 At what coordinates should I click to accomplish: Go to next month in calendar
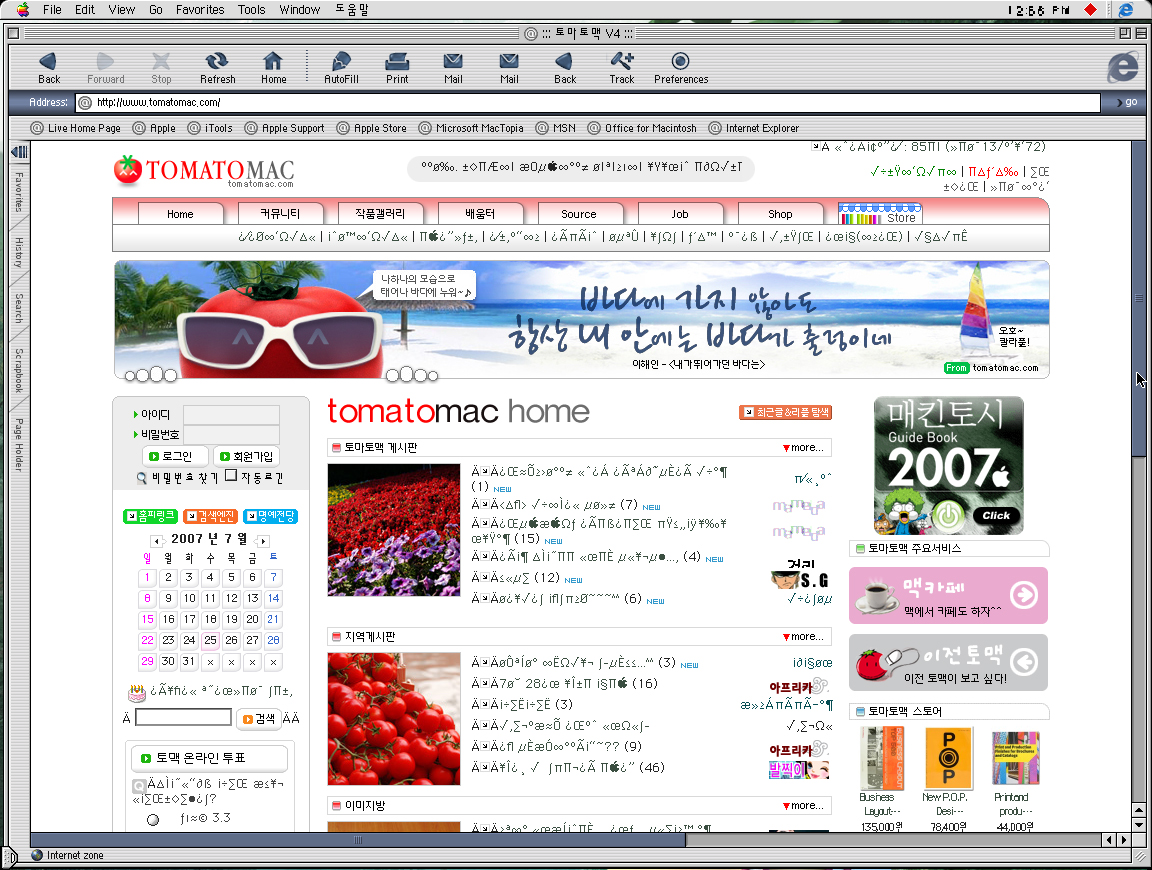(x=263, y=540)
